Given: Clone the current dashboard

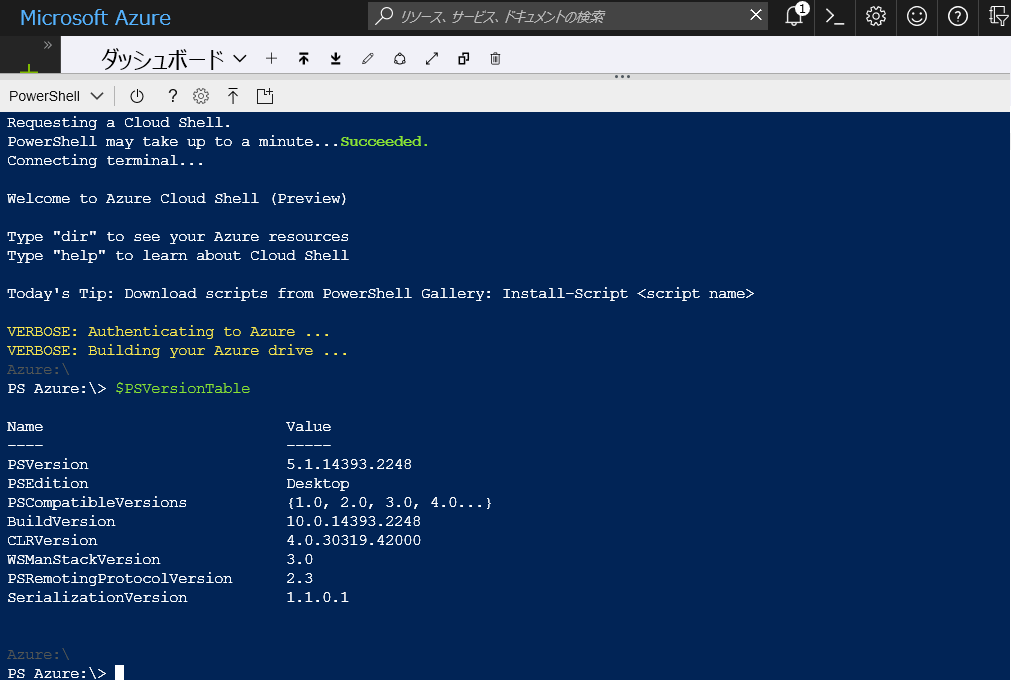Looking at the screenshot, I should point(463,58).
